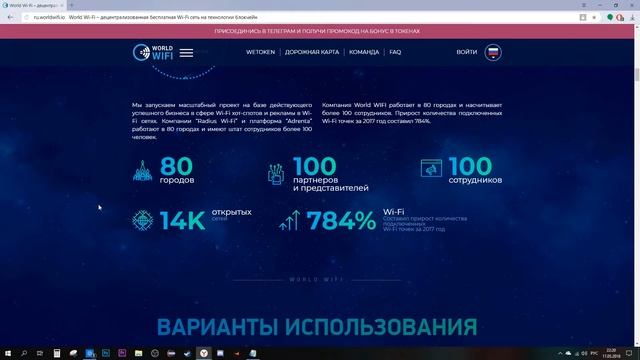
Task: Open the Russian flag language selector
Action: pyautogui.click(x=493, y=52)
